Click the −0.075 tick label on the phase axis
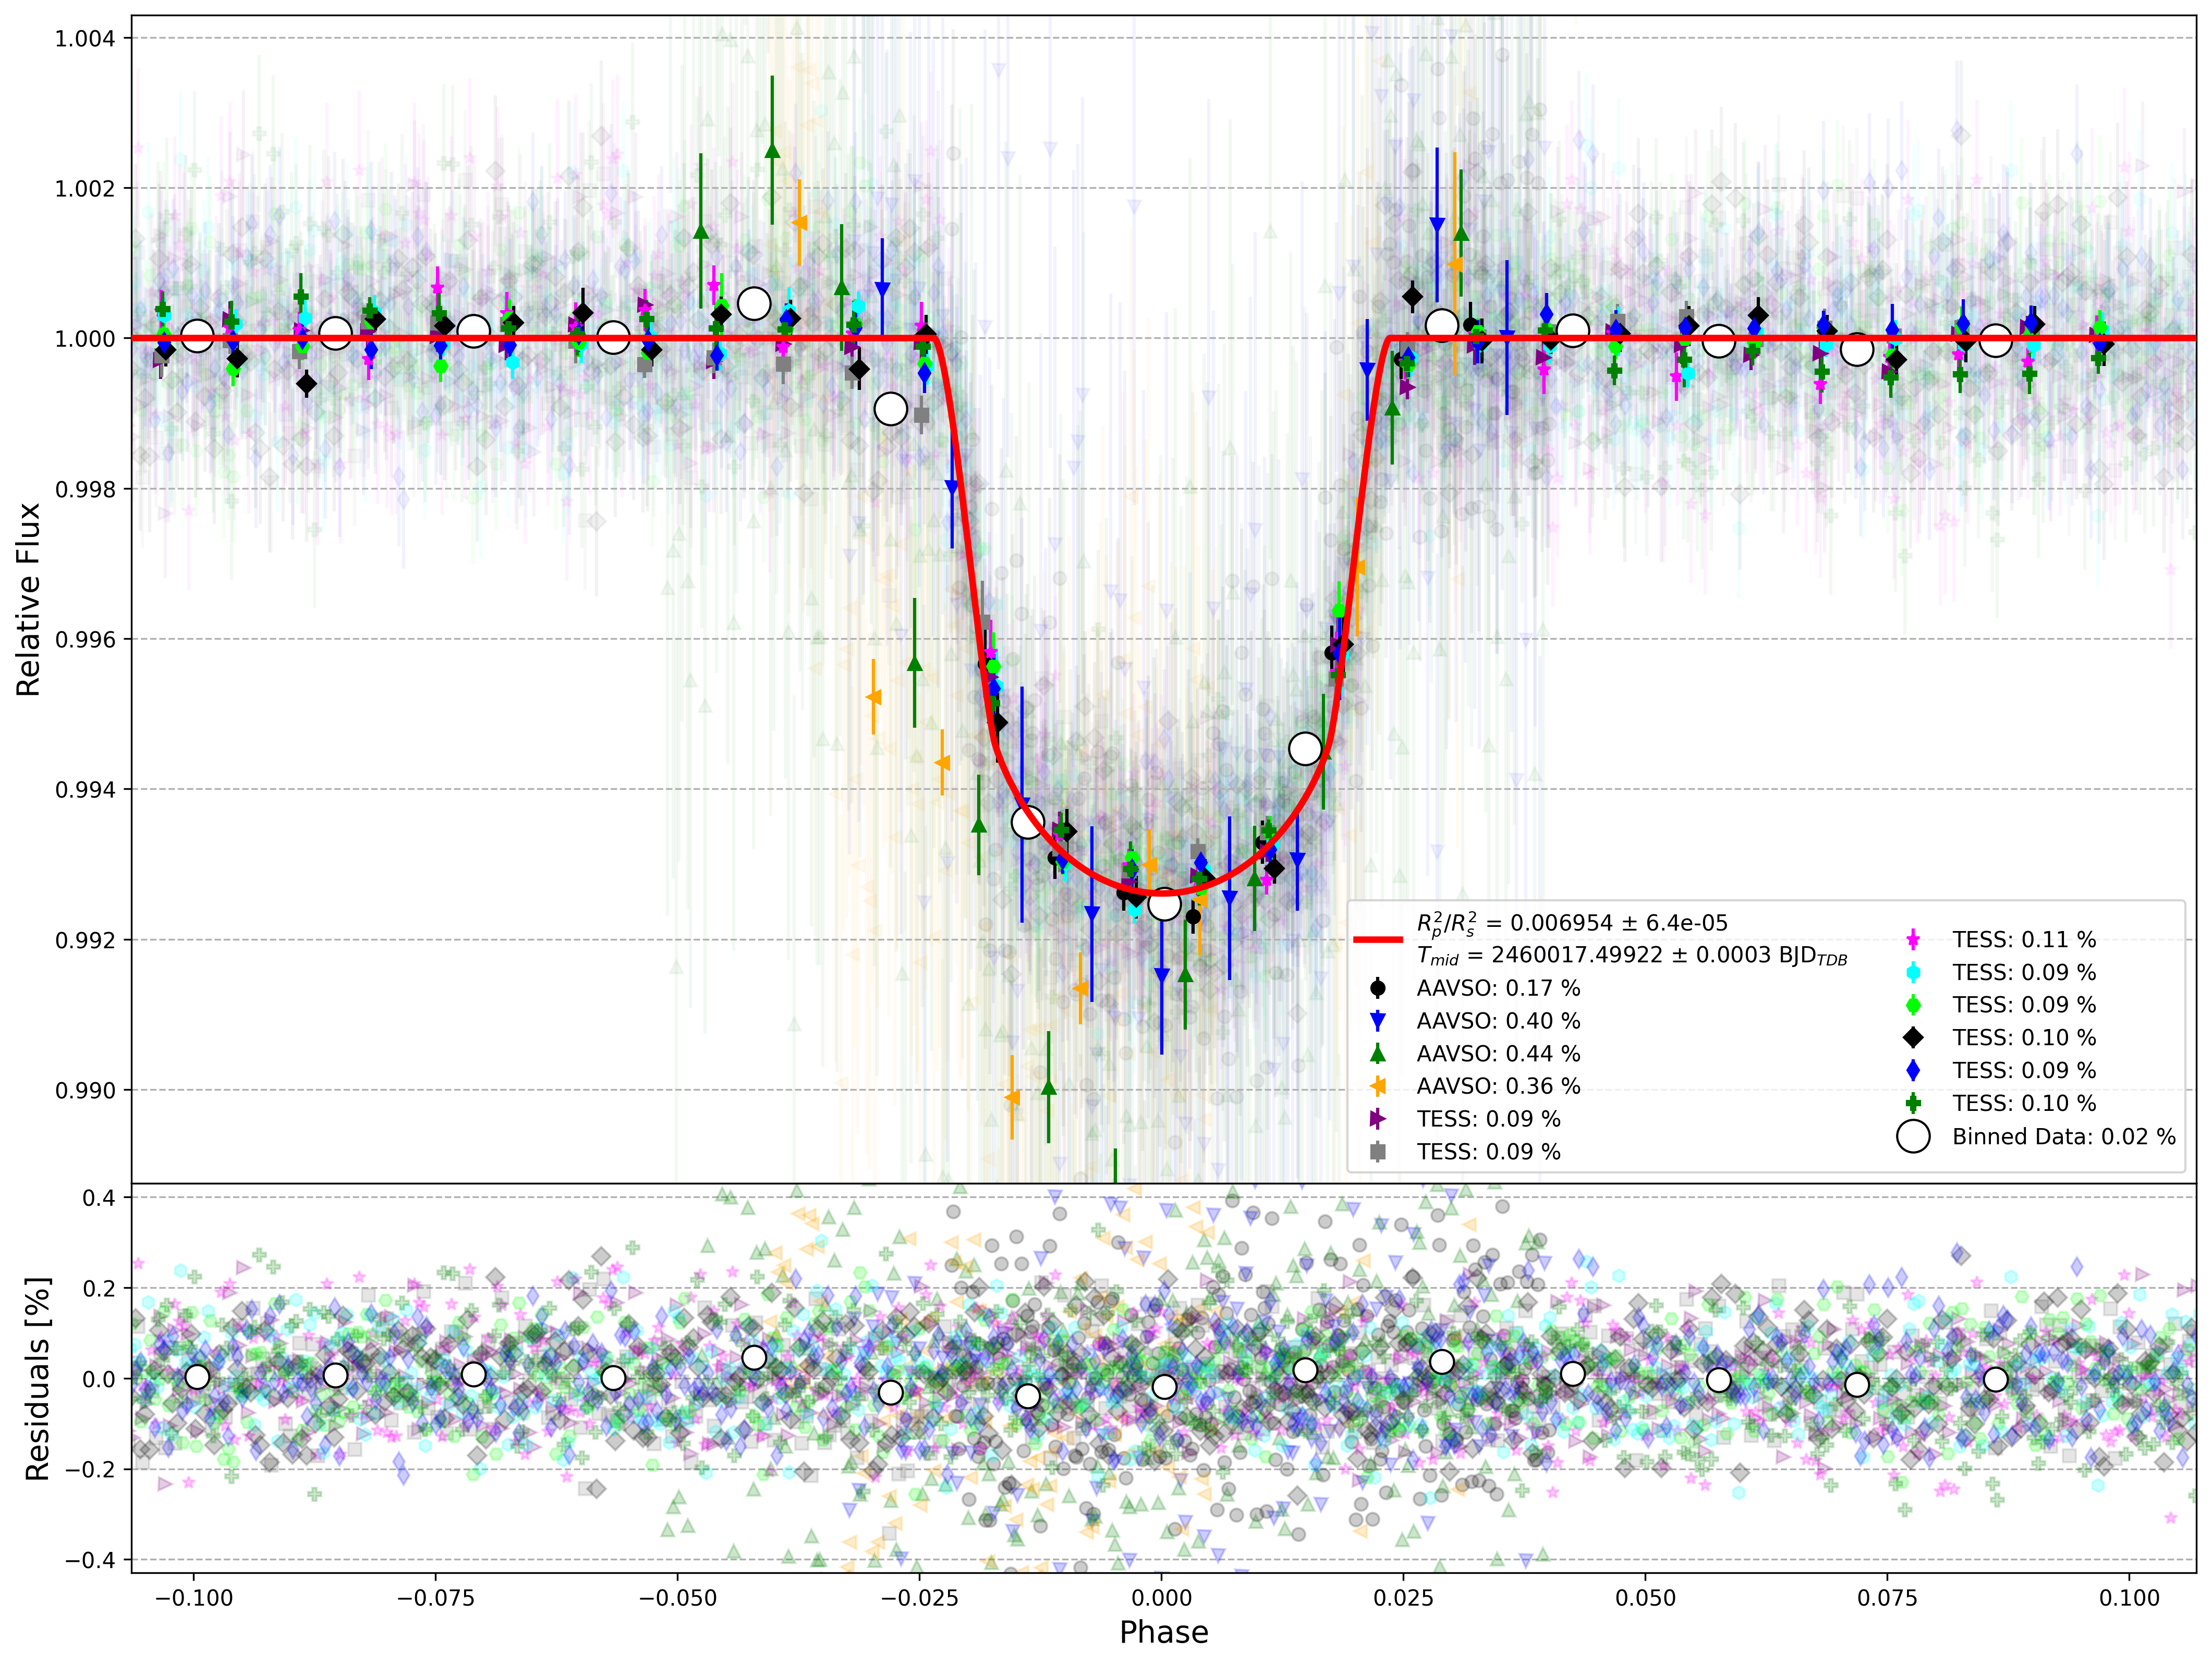The image size is (2212, 1664). 436,1598
